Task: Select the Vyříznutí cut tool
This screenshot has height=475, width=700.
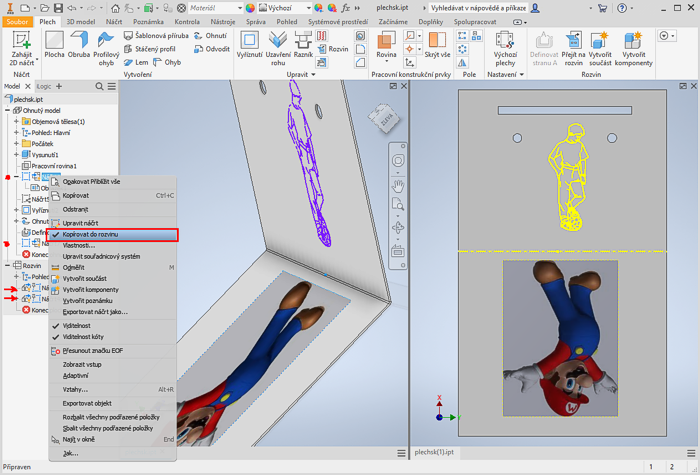Action: [250, 45]
